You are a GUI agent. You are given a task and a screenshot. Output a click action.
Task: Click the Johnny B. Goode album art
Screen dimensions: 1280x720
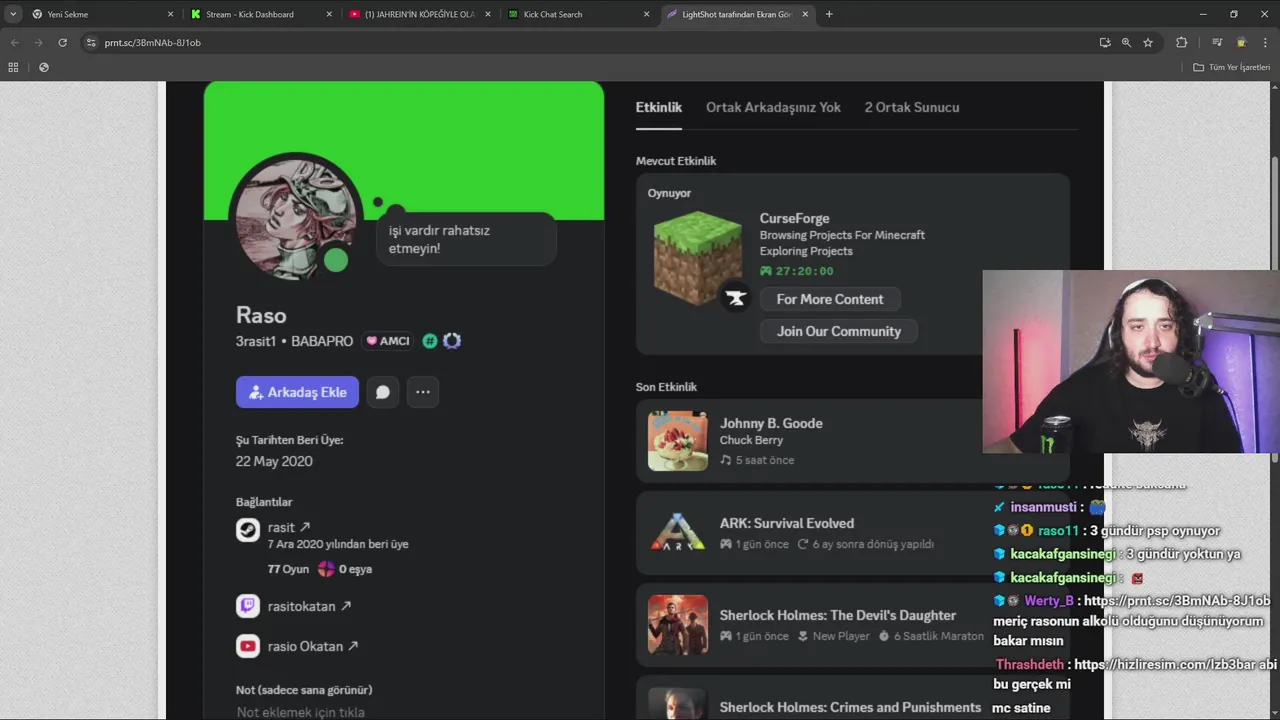click(678, 441)
